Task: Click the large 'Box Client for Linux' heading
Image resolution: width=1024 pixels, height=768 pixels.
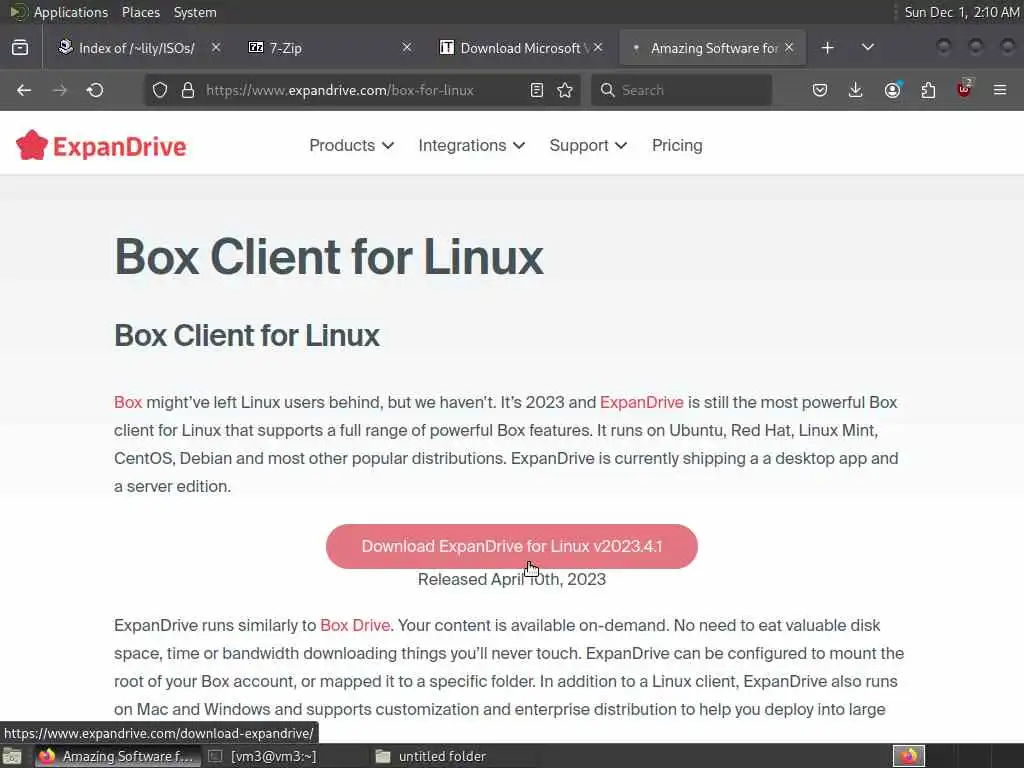Action: (328, 257)
